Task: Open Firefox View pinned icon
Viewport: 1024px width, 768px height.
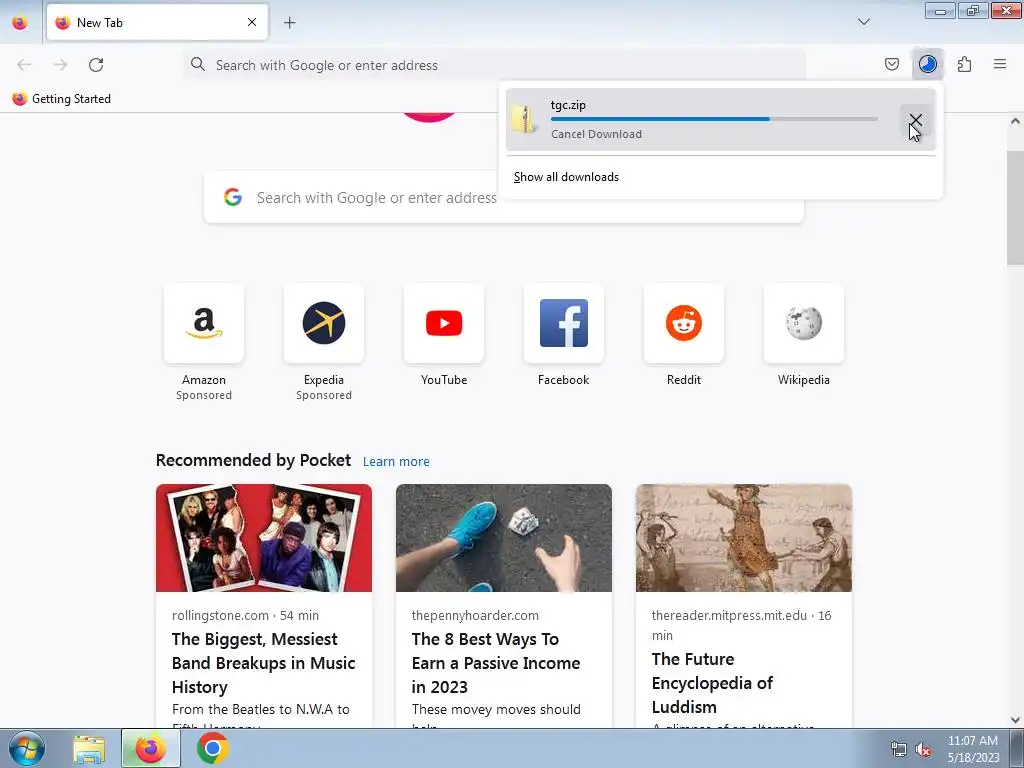Action: pyautogui.click(x=20, y=22)
